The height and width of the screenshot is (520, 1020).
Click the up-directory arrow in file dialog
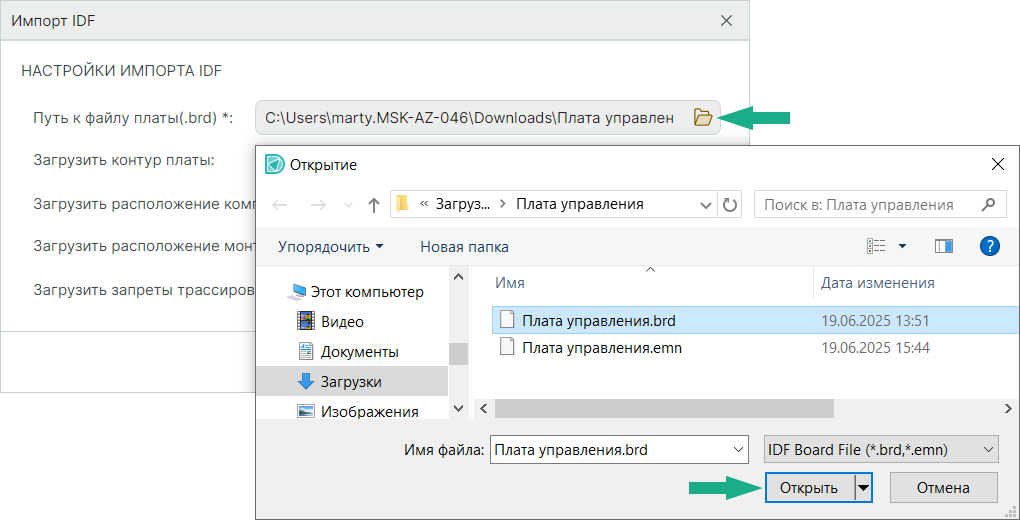(373, 205)
